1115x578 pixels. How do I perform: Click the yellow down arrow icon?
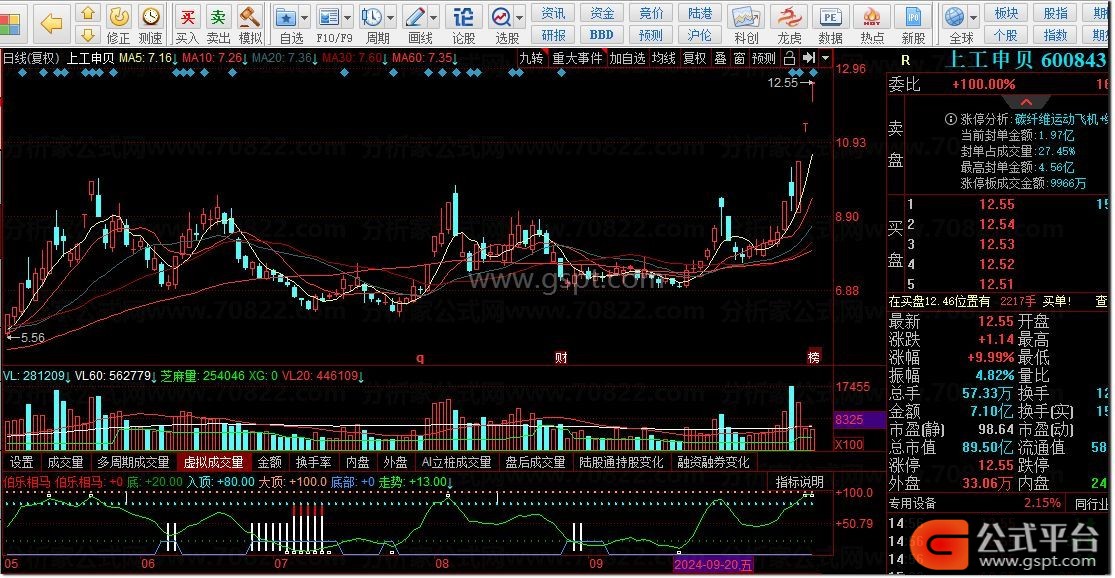tap(87, 34)
